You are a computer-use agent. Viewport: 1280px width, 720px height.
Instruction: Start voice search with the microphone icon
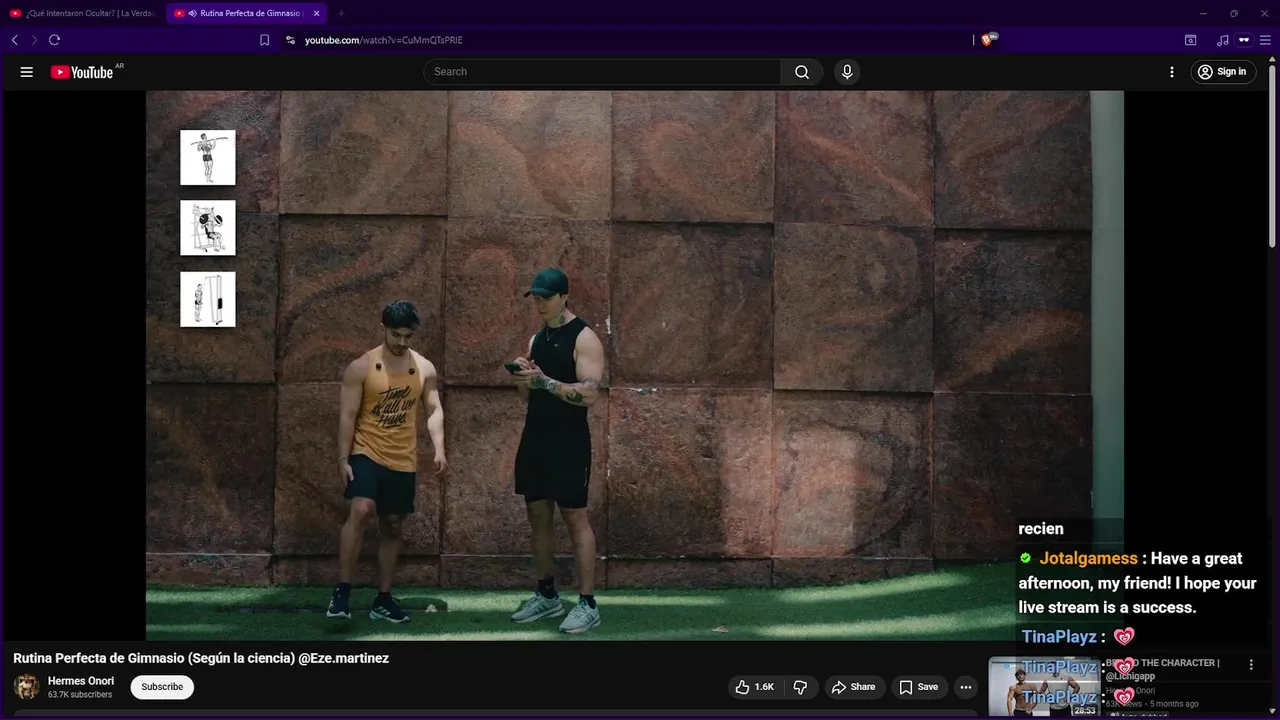[847, 72]
